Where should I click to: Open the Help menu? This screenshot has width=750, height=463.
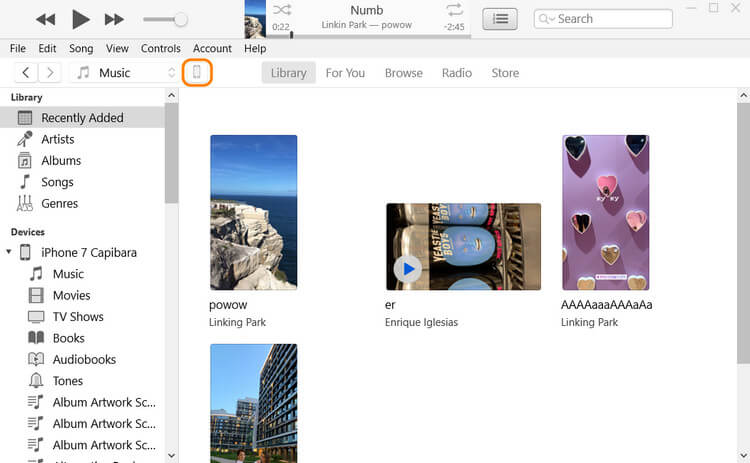tap(255, 48)
